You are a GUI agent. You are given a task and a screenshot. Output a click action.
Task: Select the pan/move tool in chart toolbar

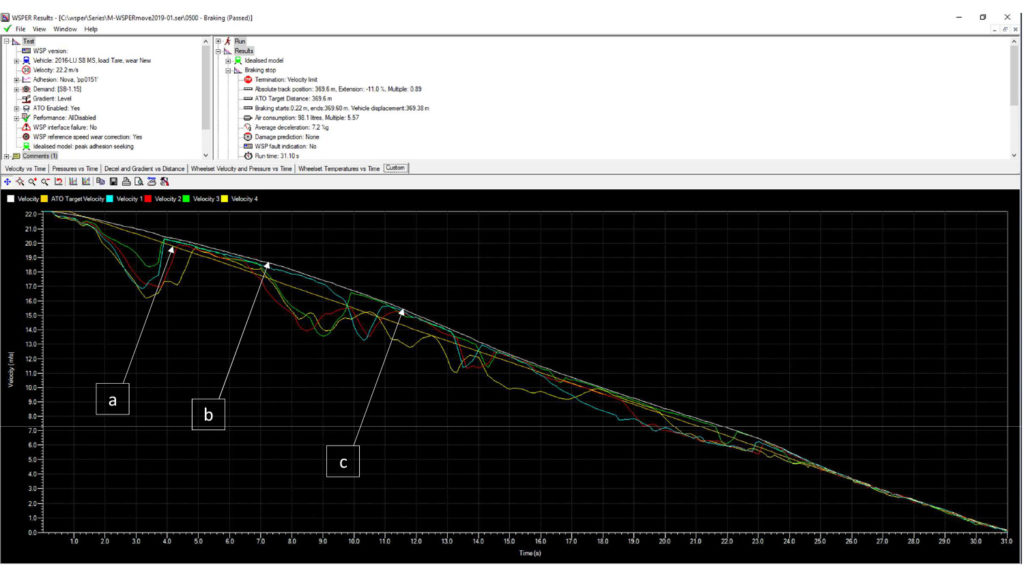pyautogui.click(x=7, y=182)
